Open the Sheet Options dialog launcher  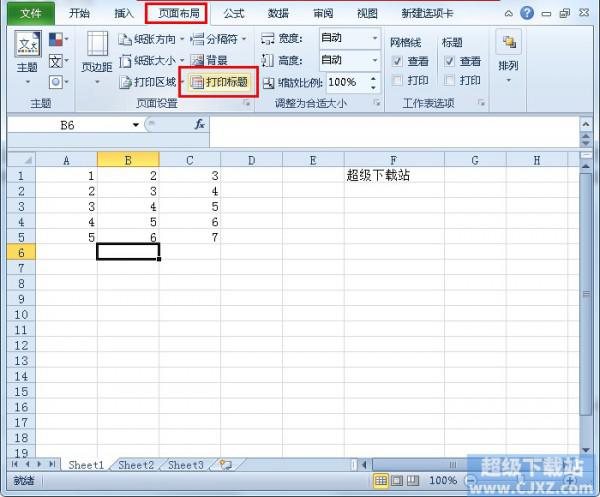point(481,103)
